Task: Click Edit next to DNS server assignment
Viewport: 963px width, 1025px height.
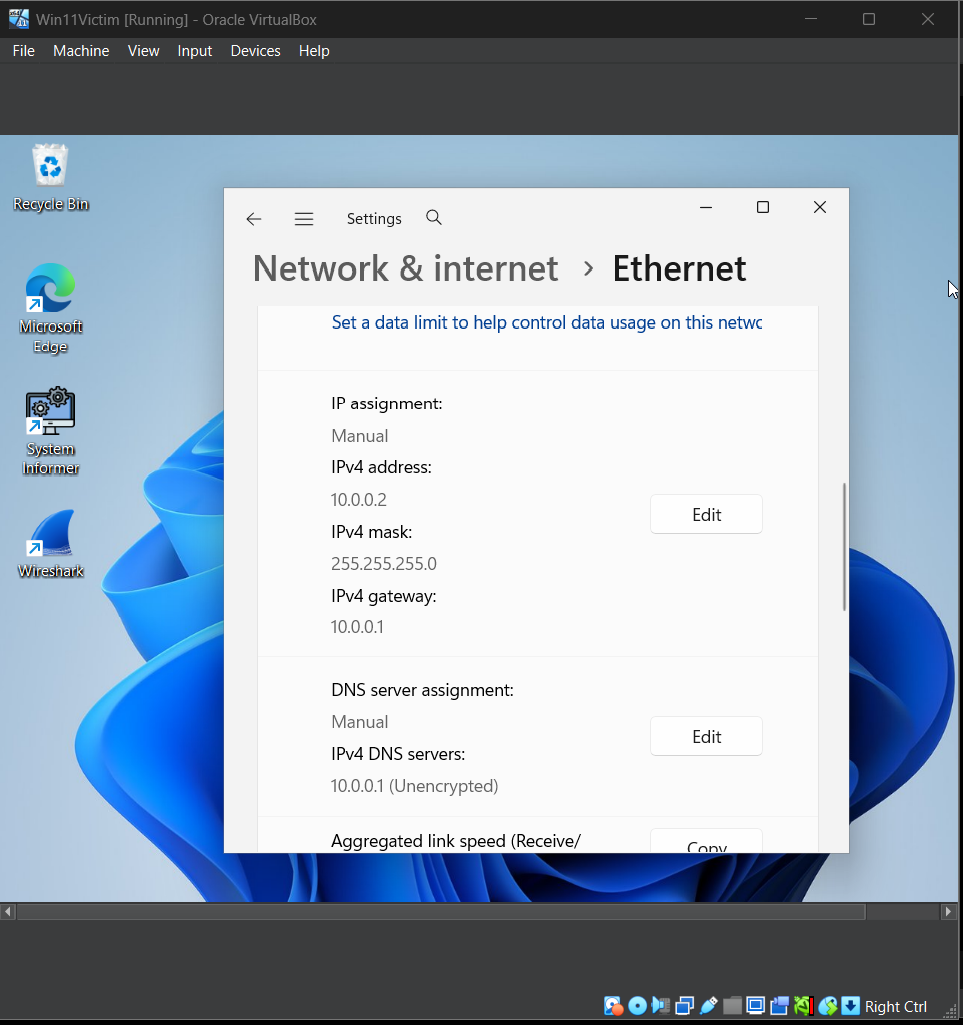Action: [x=706, y=736]
